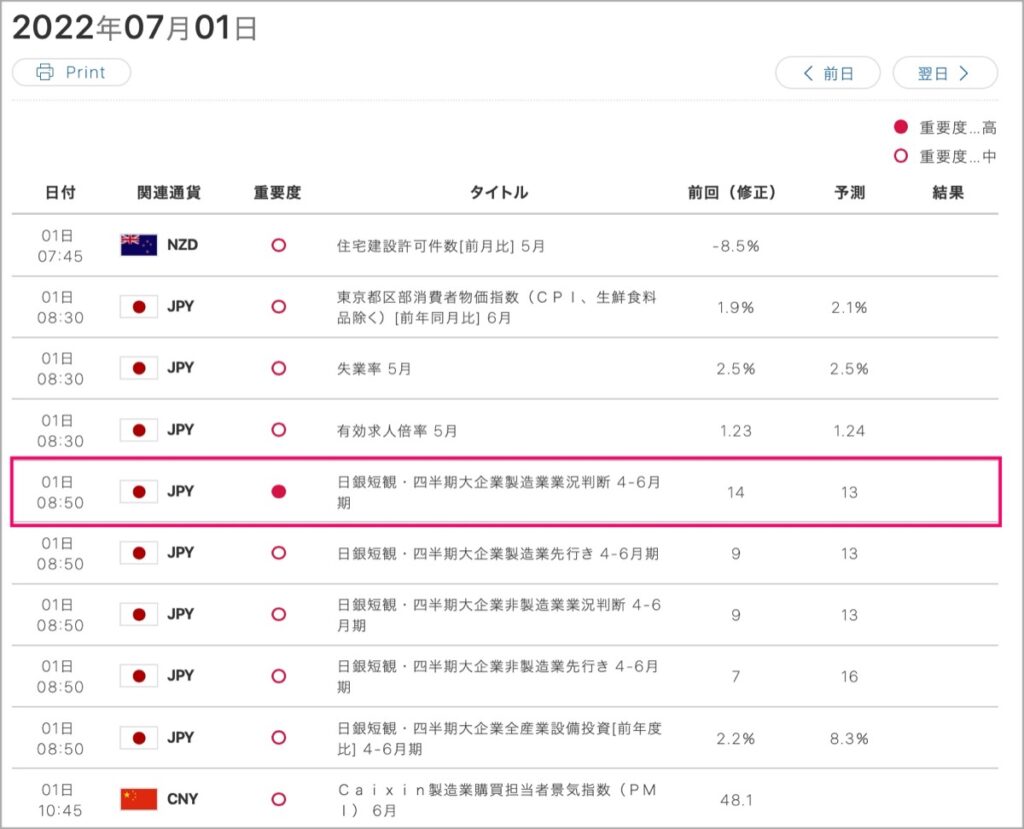This screenshot has height=829, width=1024.
Task: Click the forecast value 2.1%
Action: 849,308
